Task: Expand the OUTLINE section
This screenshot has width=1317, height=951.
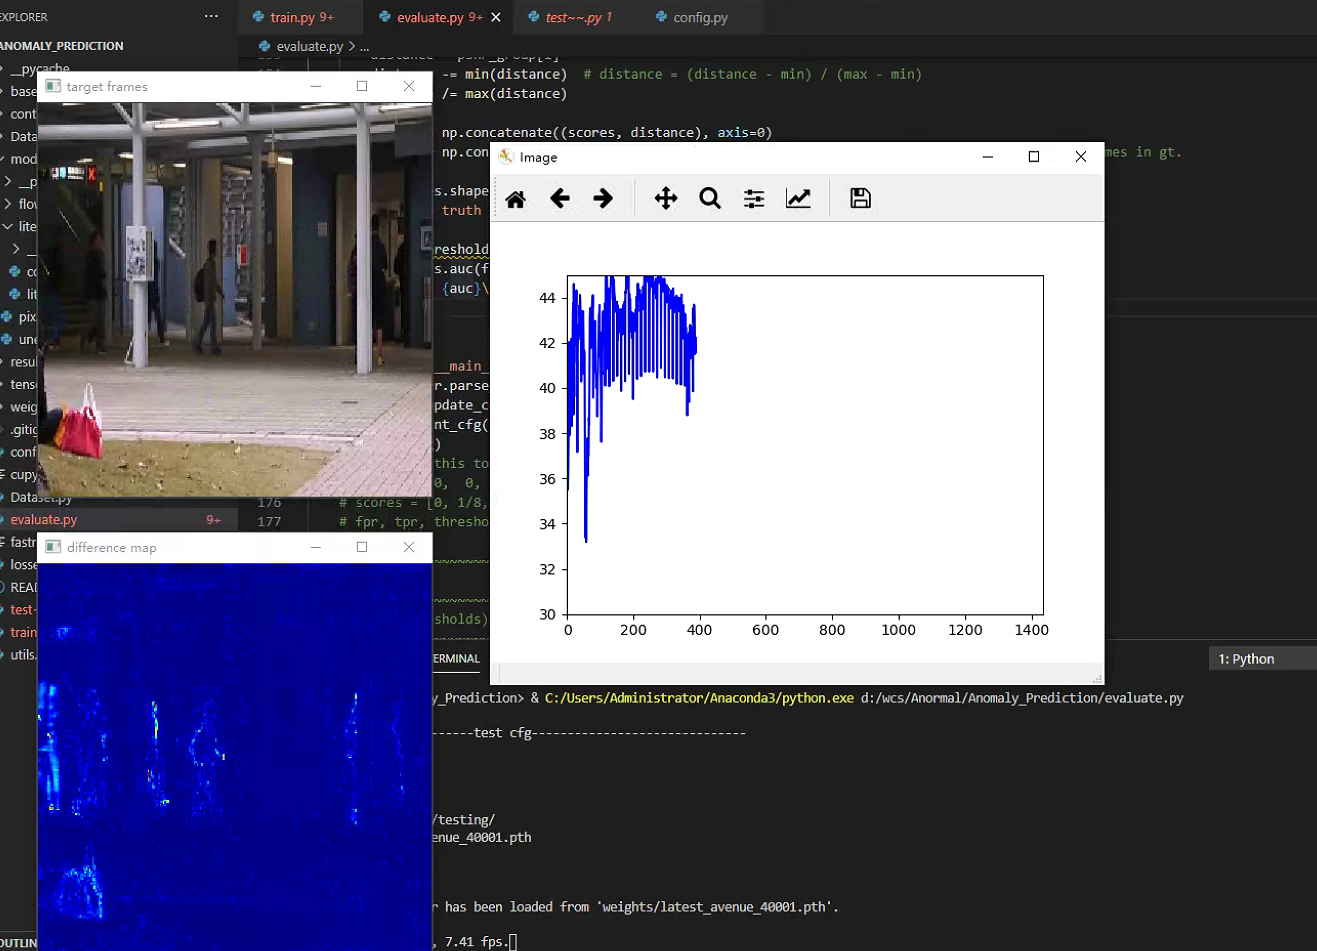Action: [x=19, y=943]
